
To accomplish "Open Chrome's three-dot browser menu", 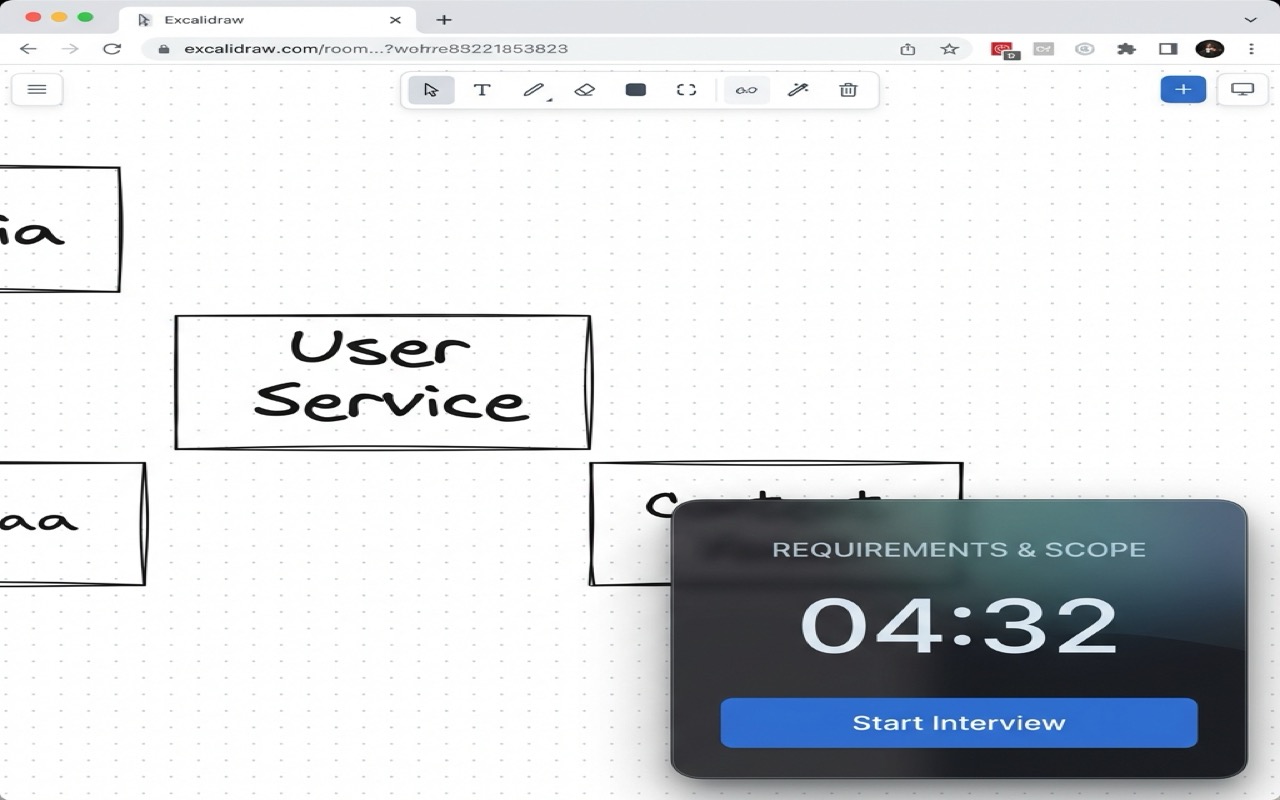I will point(1251,48).
